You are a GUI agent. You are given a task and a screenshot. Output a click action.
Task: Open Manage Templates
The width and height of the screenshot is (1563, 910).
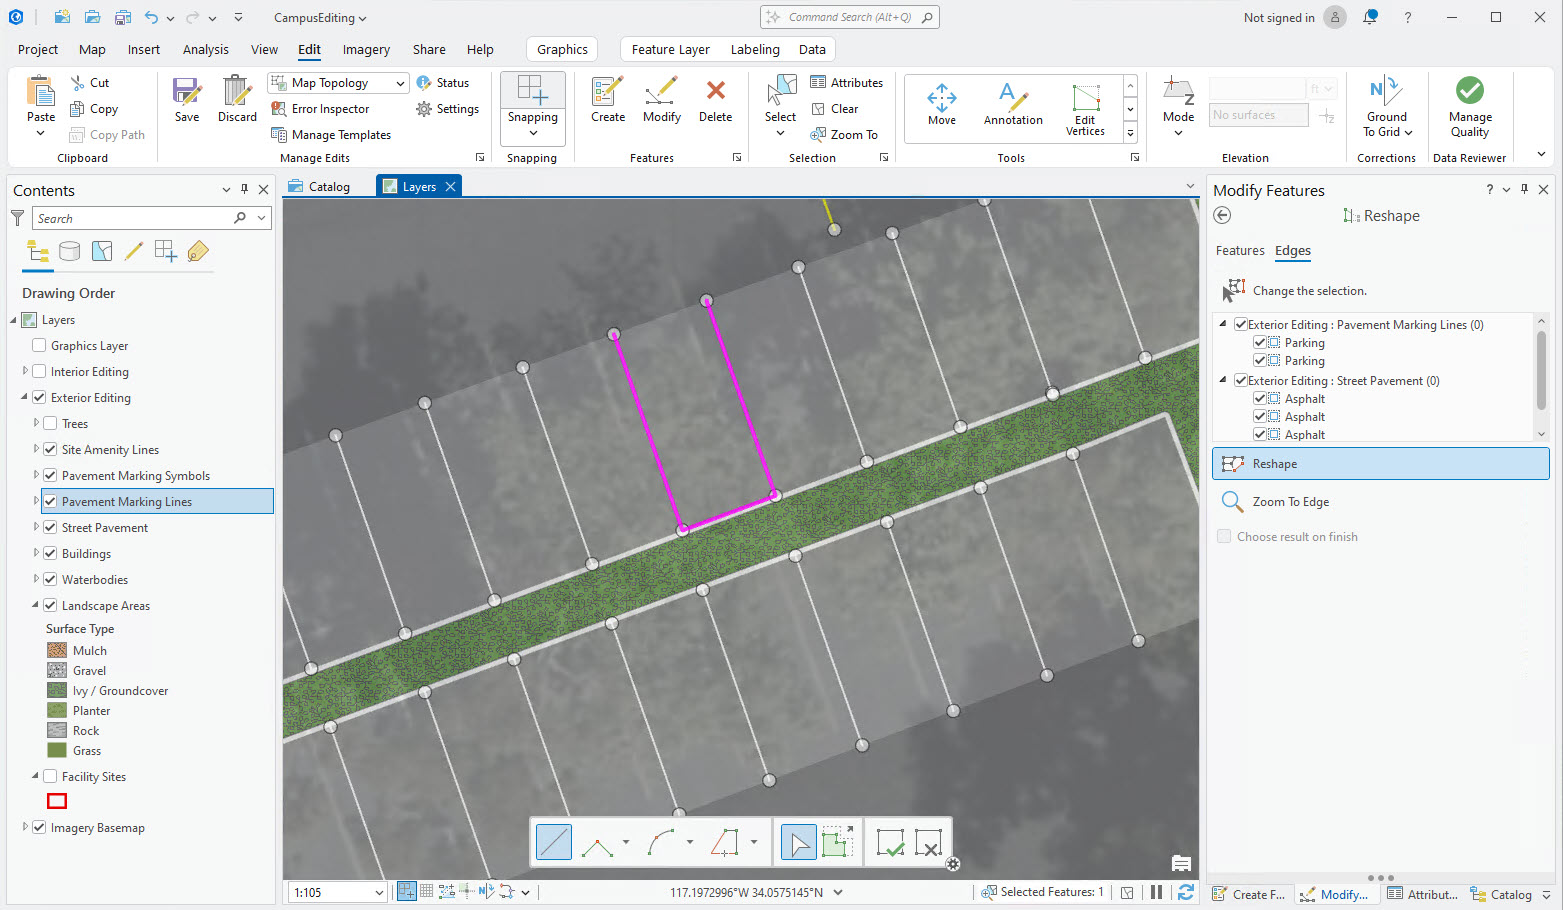point(331,135)
